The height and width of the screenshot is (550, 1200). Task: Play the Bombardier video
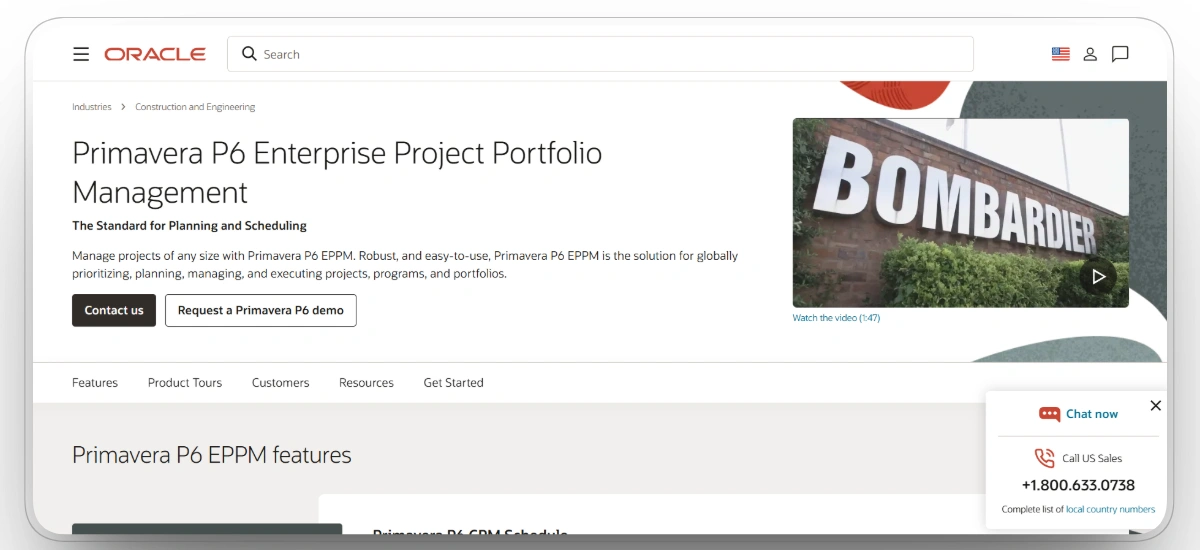[1098, 277]
